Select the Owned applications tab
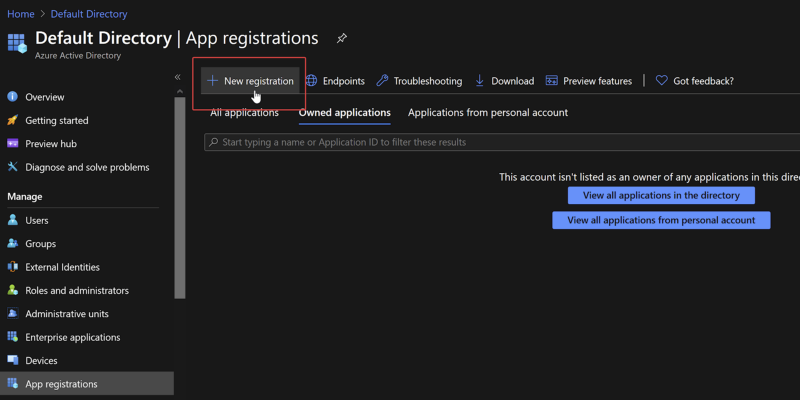800x400 pixels. [345, 113]
